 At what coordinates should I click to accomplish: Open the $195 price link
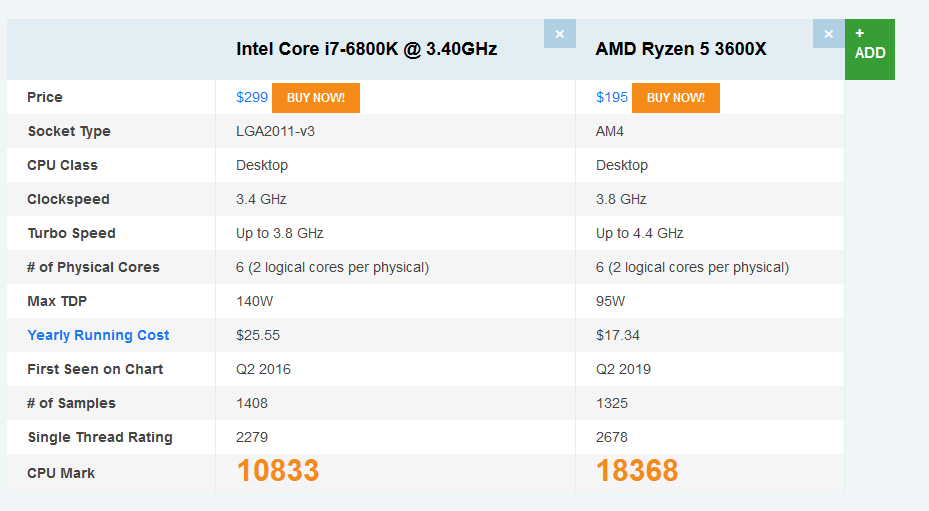[x=612, y=97]
